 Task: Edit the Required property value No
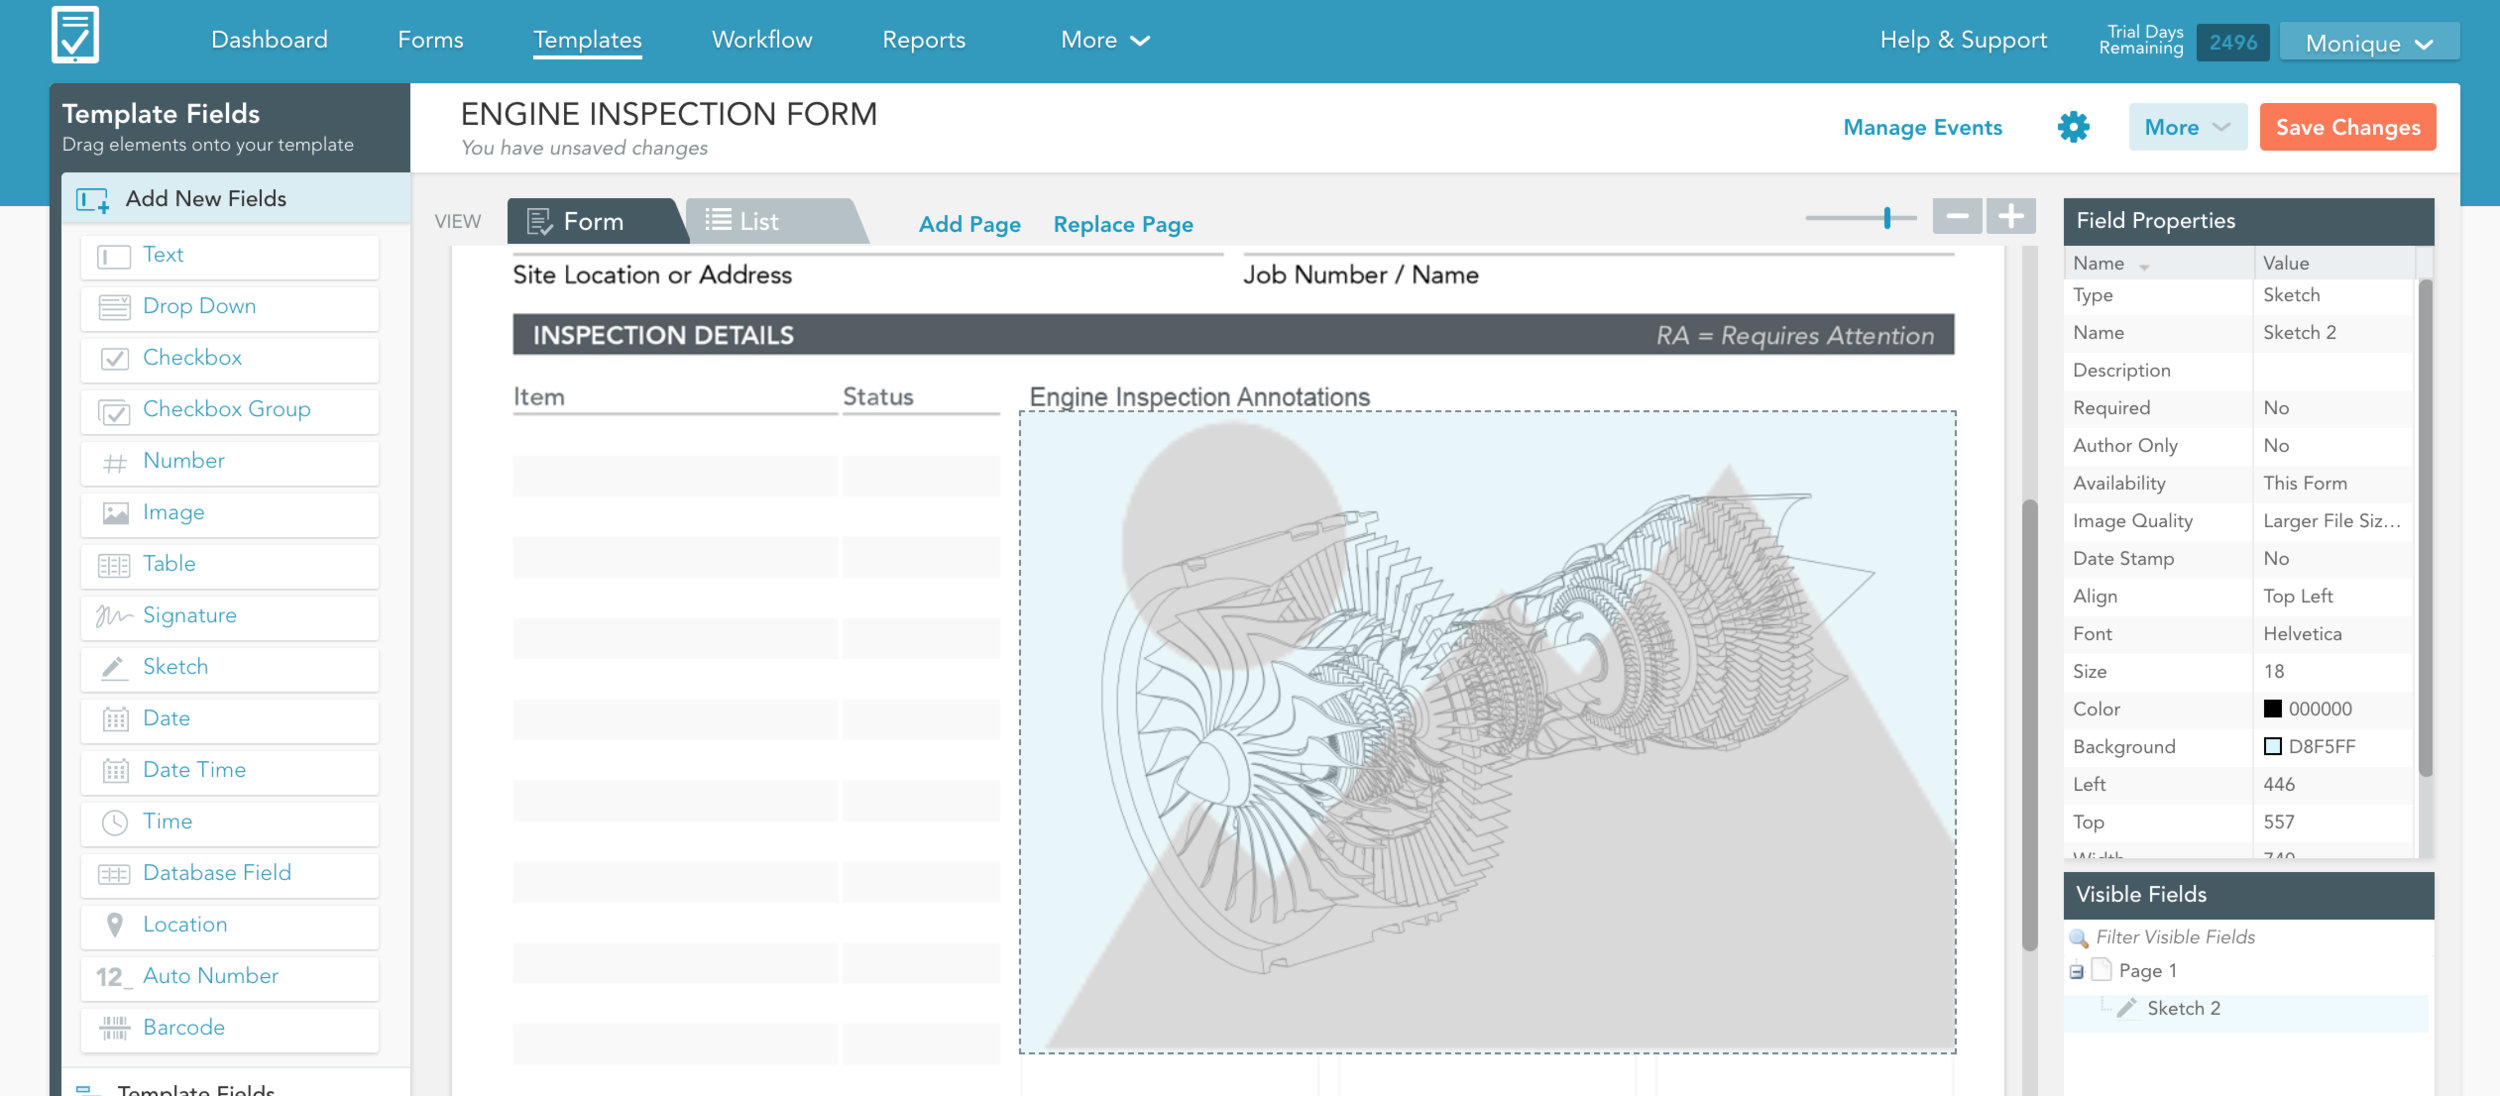(x=2334, y=408)
